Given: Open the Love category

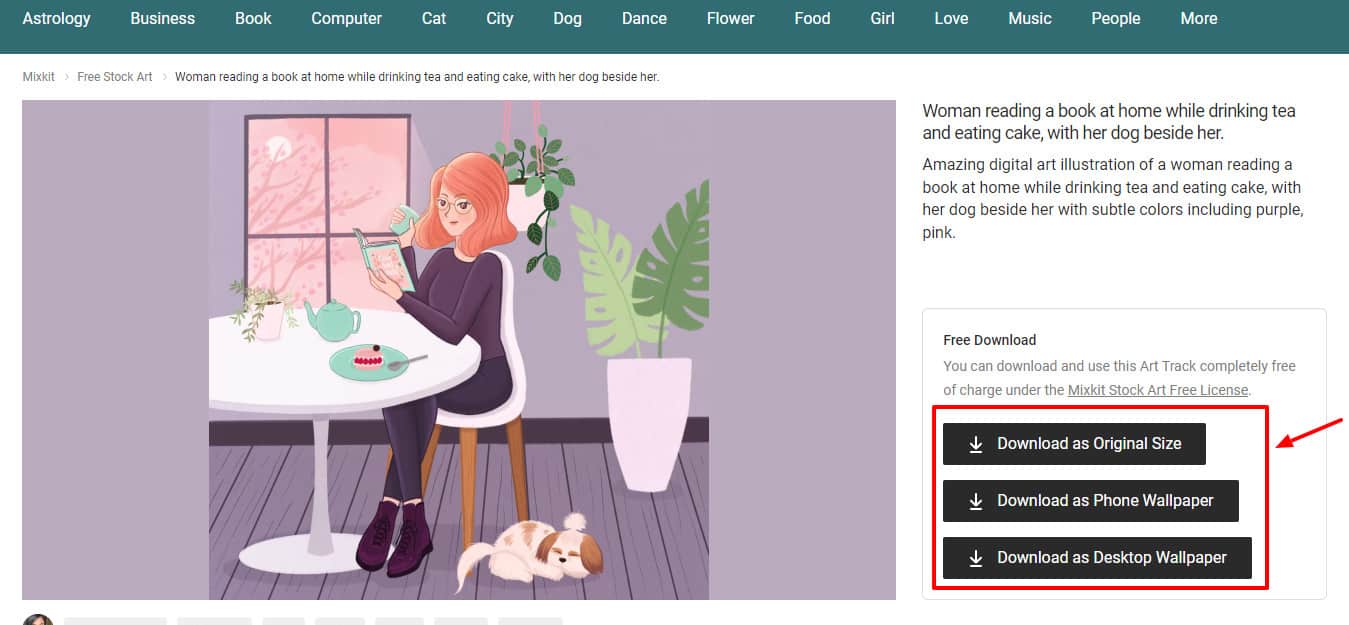Looking at the screenshot, I should [x=951, y=18].
